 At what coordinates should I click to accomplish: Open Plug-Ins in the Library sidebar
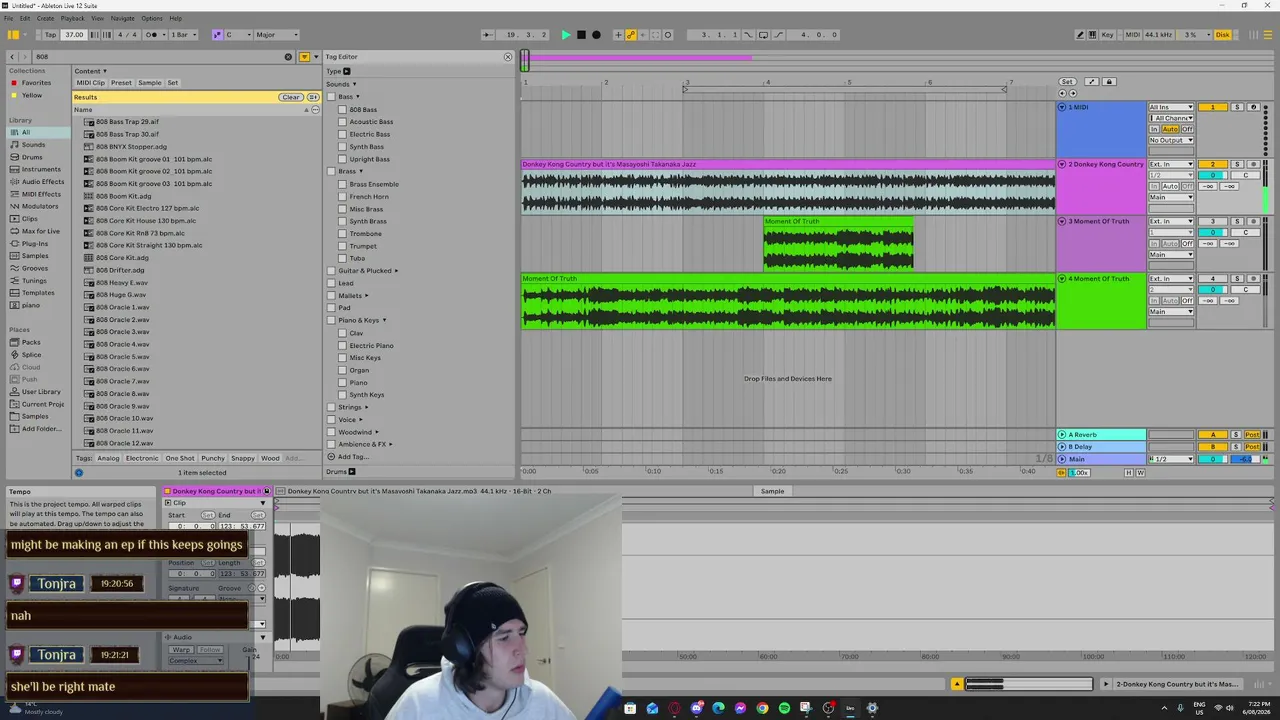tap(35, 243)
